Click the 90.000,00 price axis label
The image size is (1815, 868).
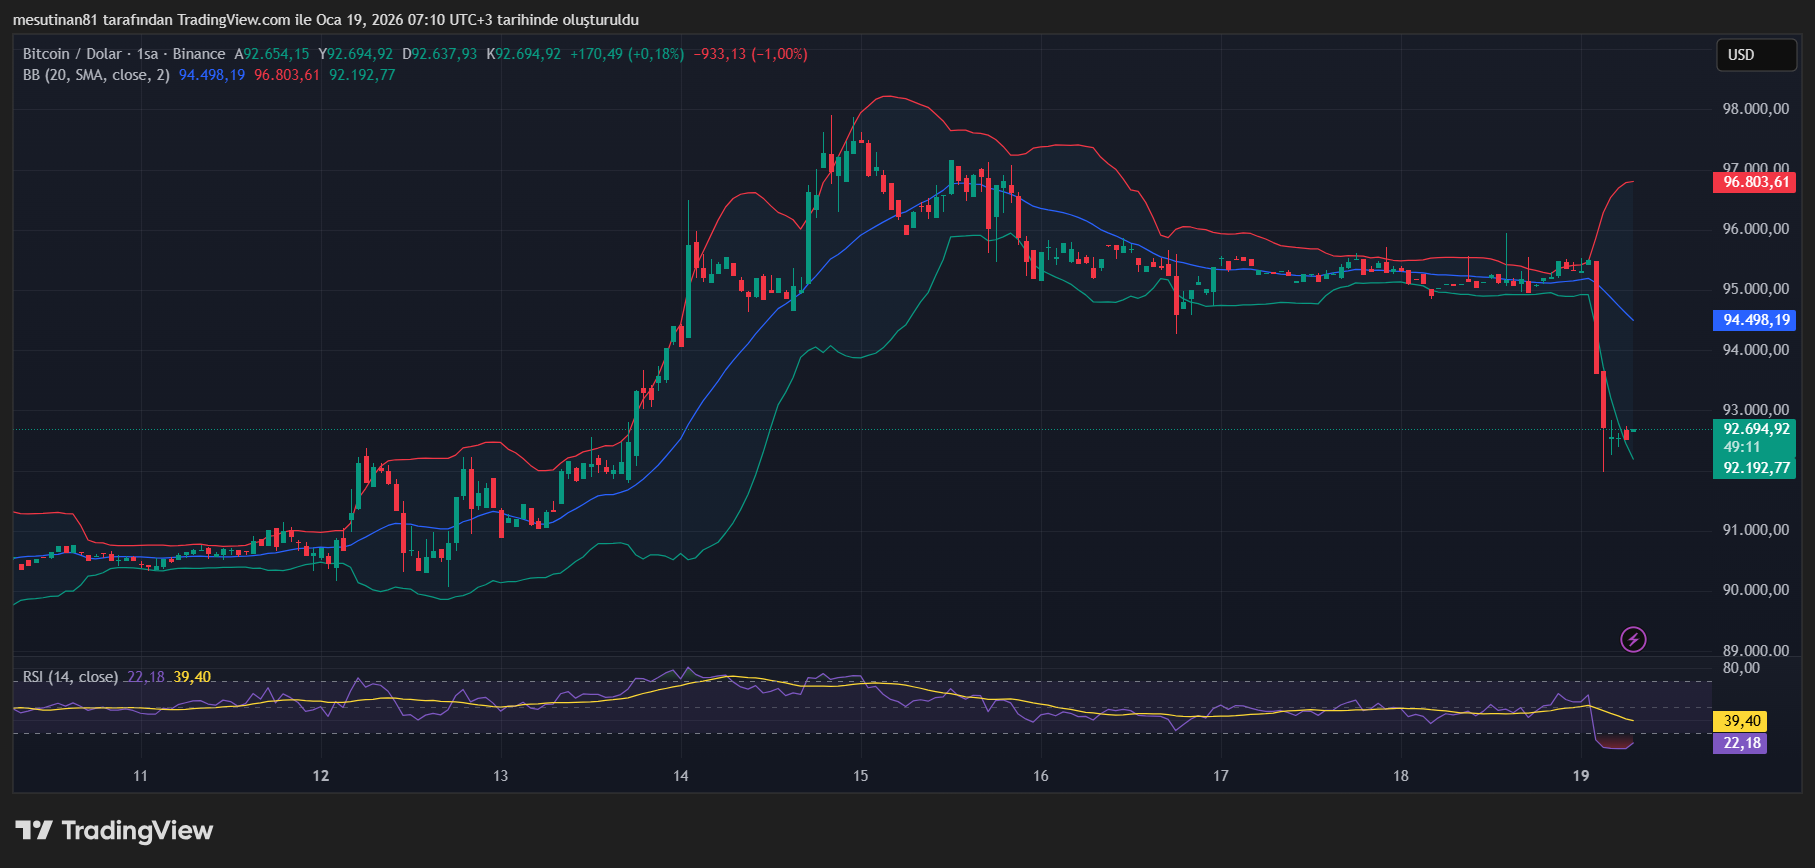1755,590
